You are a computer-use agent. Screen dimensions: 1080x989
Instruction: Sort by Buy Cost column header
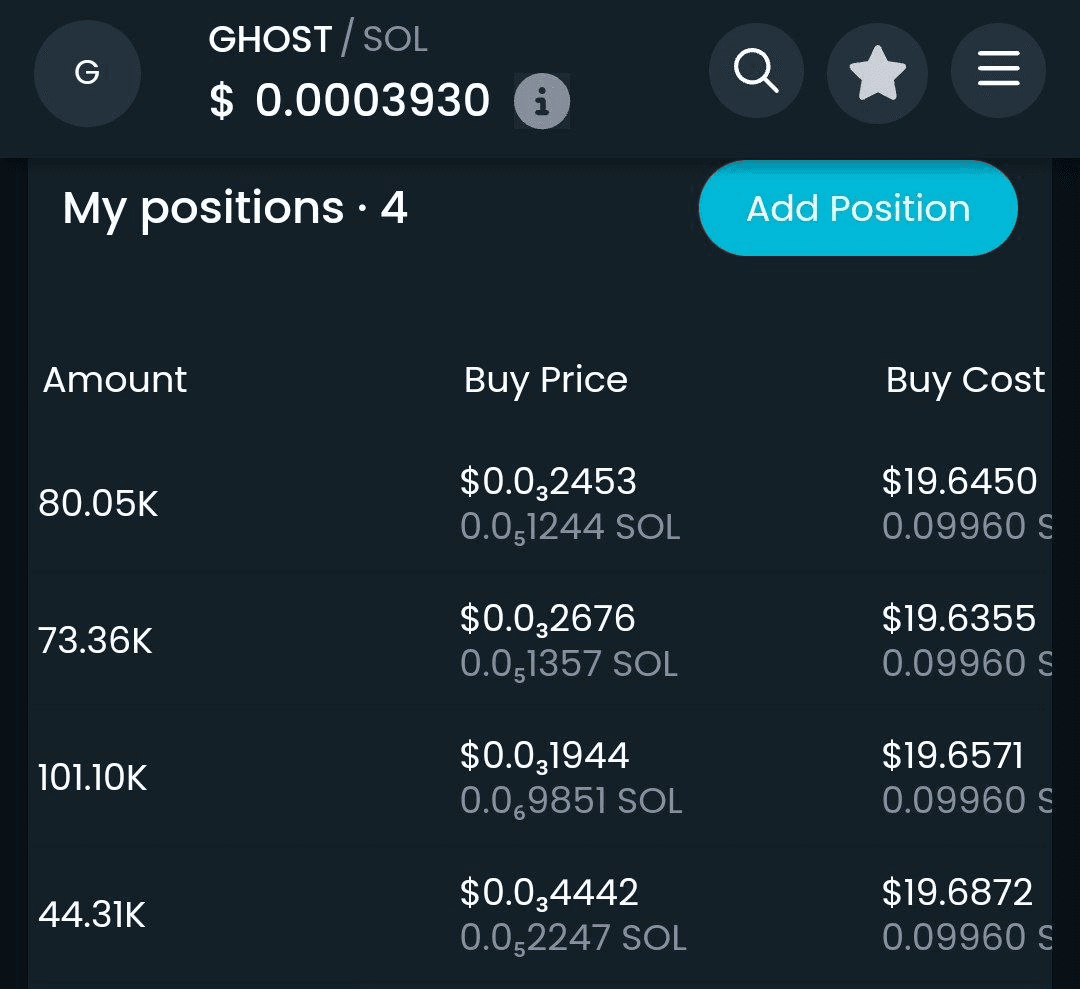click(965, 380)
